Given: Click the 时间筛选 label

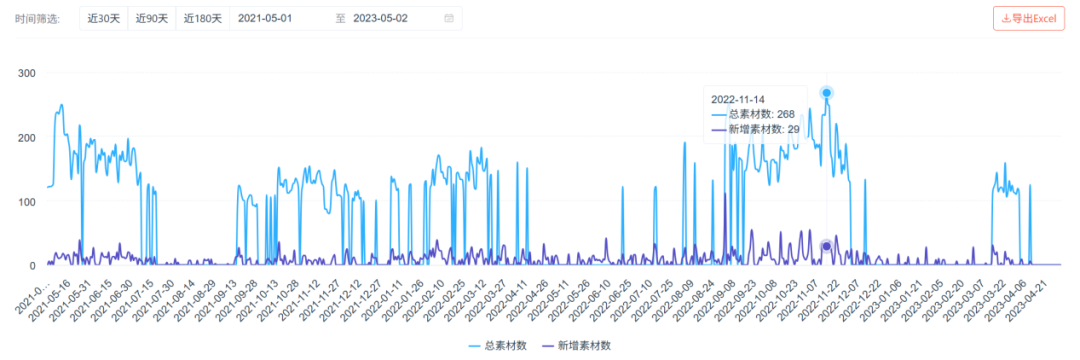Looking at the screenshot, I should click(x=38, y=19).
